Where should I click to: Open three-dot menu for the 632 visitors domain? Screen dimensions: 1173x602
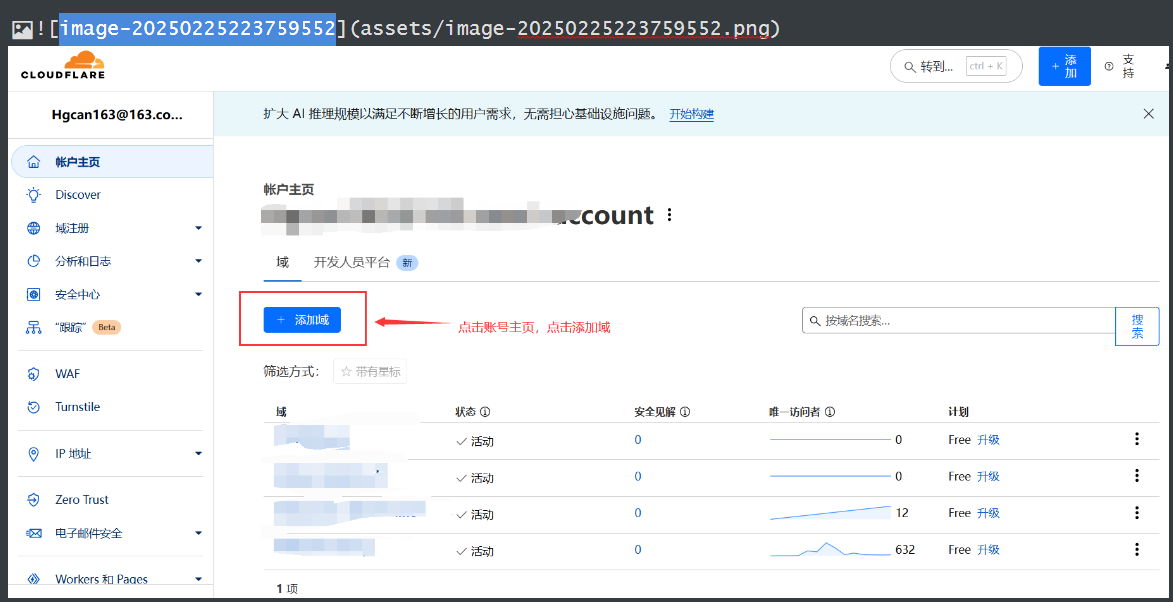tap(1136, 549)
